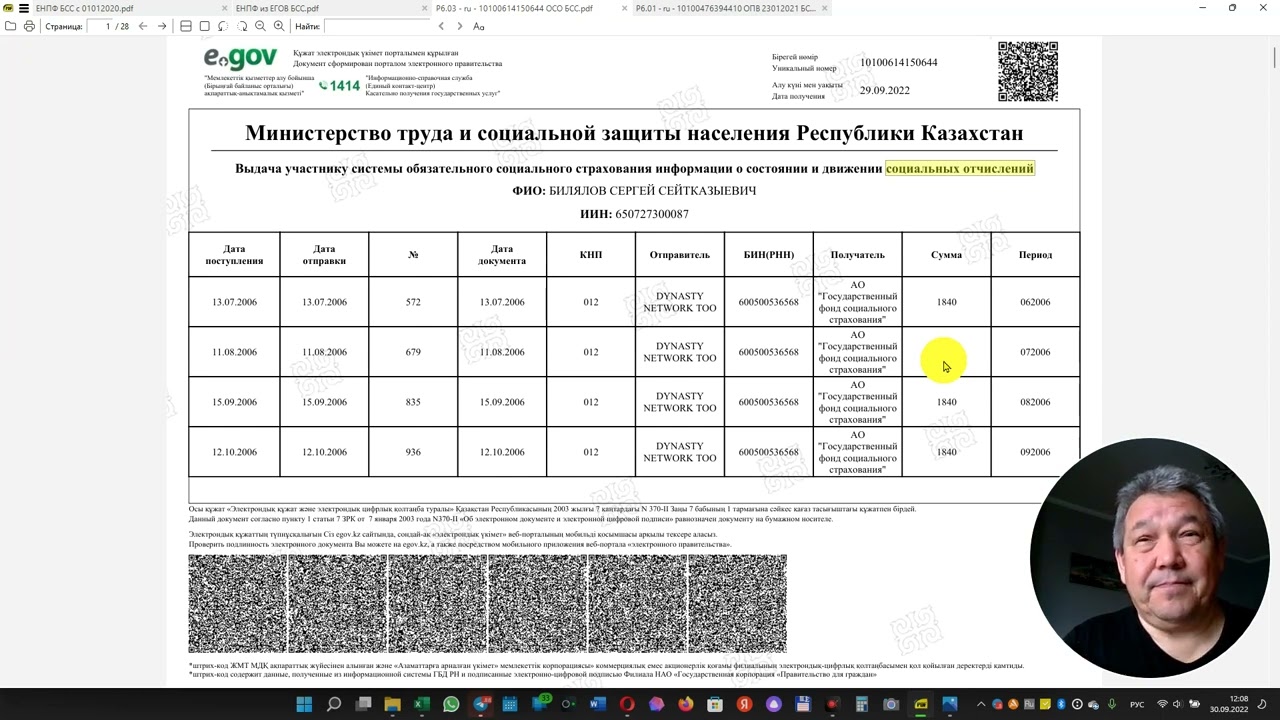Click the date 29.09.2022
Viewport: 1280px width, 720px height.
point(884,90)
